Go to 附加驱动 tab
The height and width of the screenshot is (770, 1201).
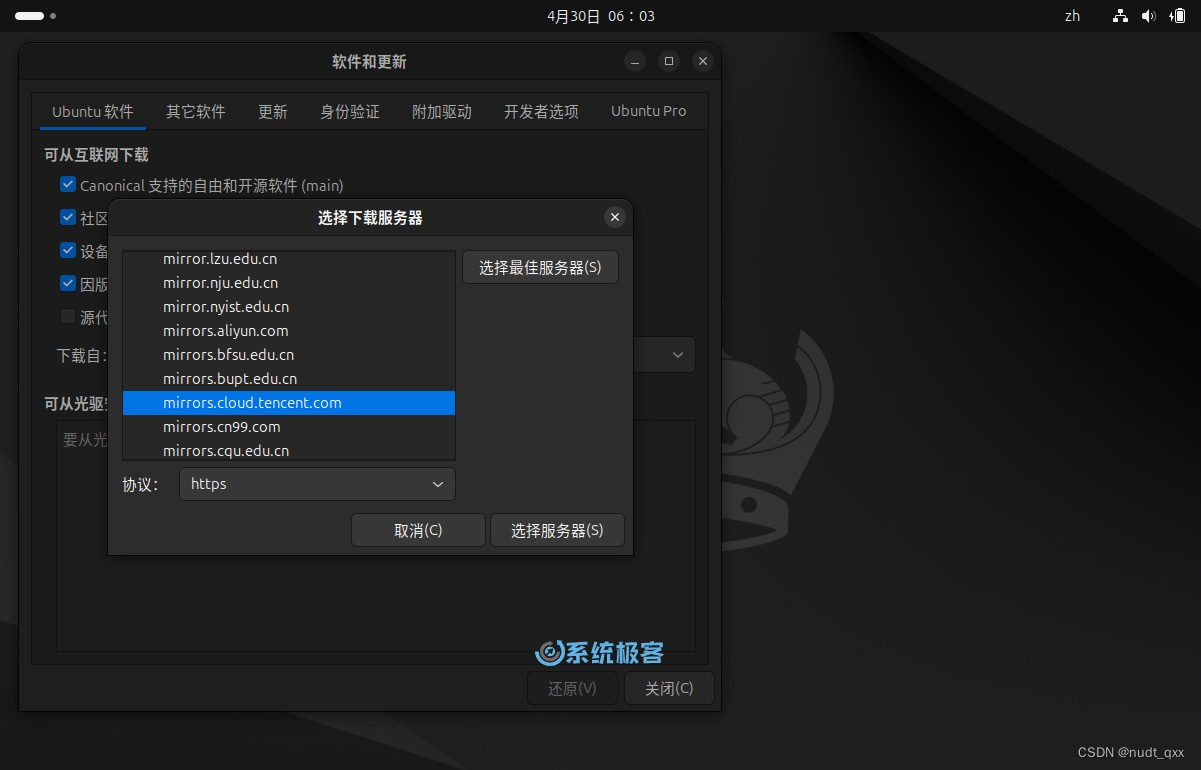pos(442,111)
